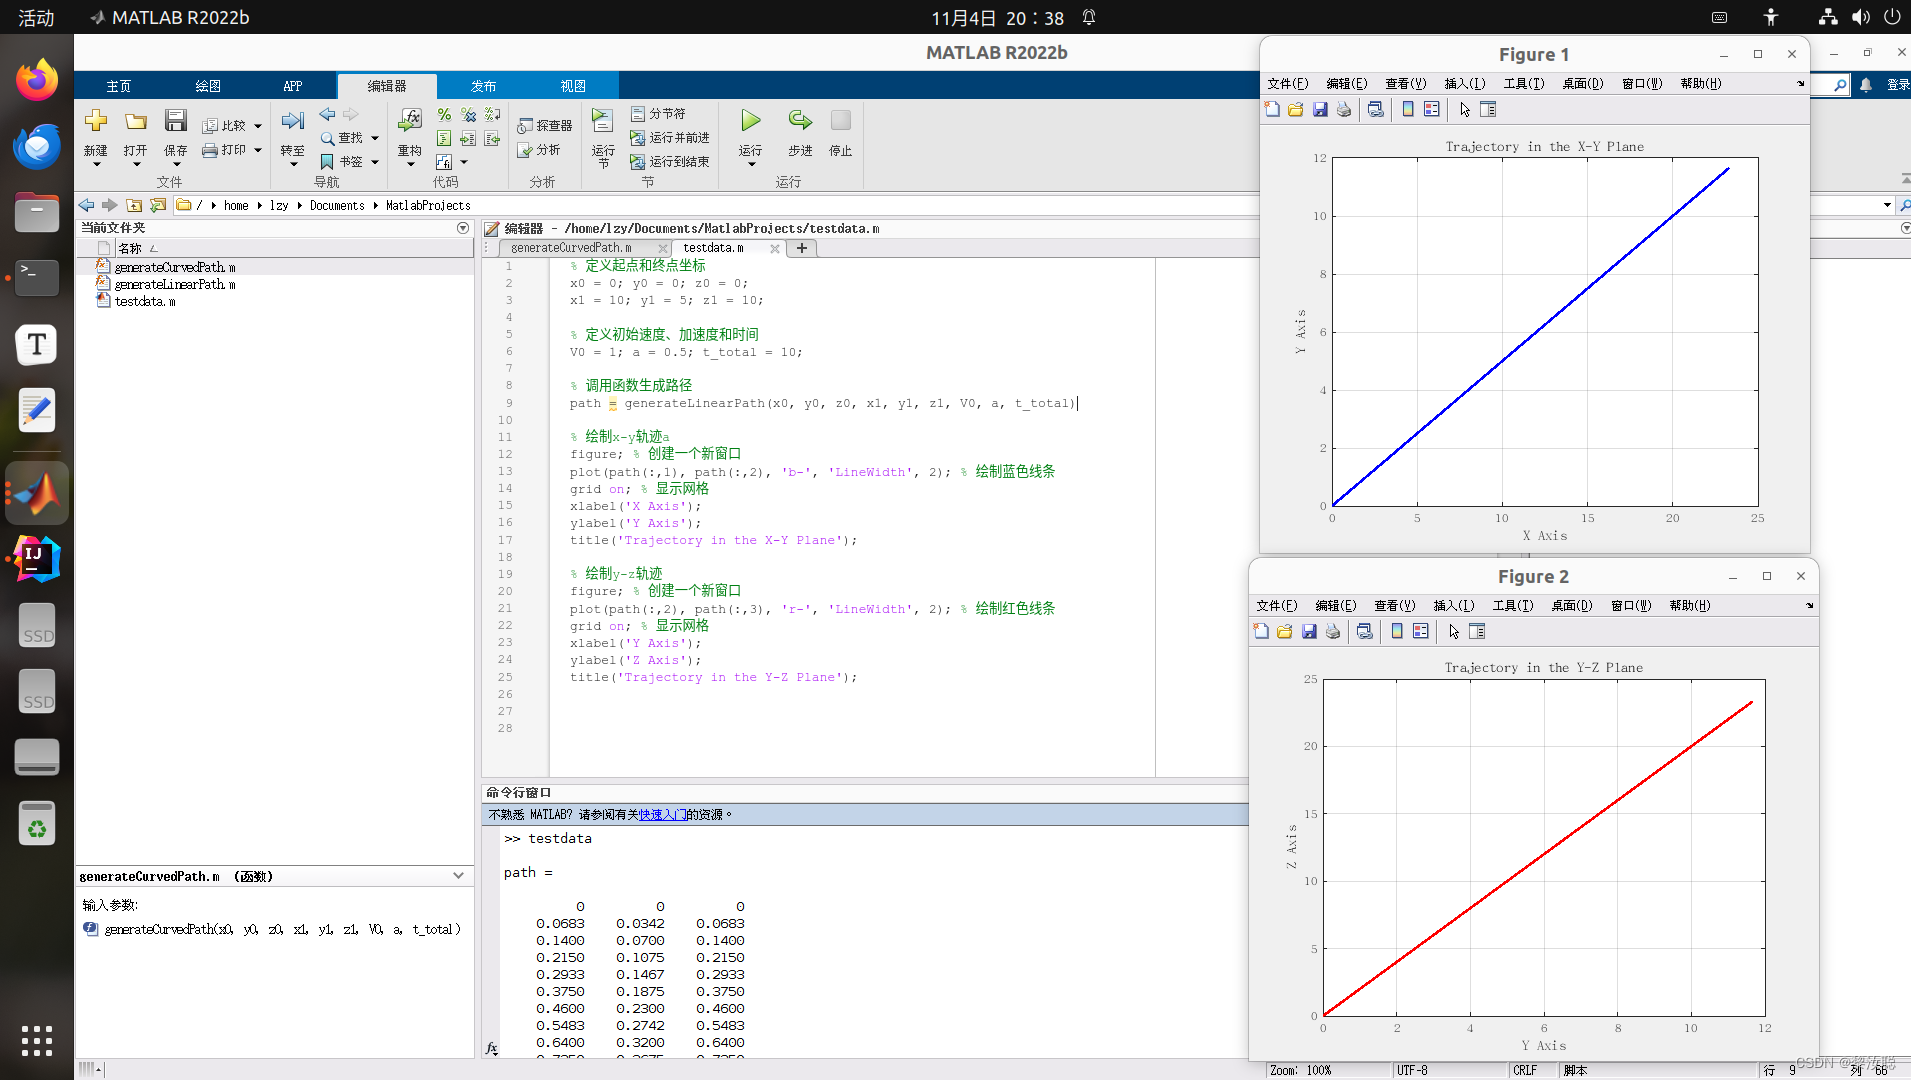Image resolution: width=1911 pixels, height=1080 pixels.
Task: Collapse the generateCurvedPath.m details panel chevron
Action: tap(459, 876)
